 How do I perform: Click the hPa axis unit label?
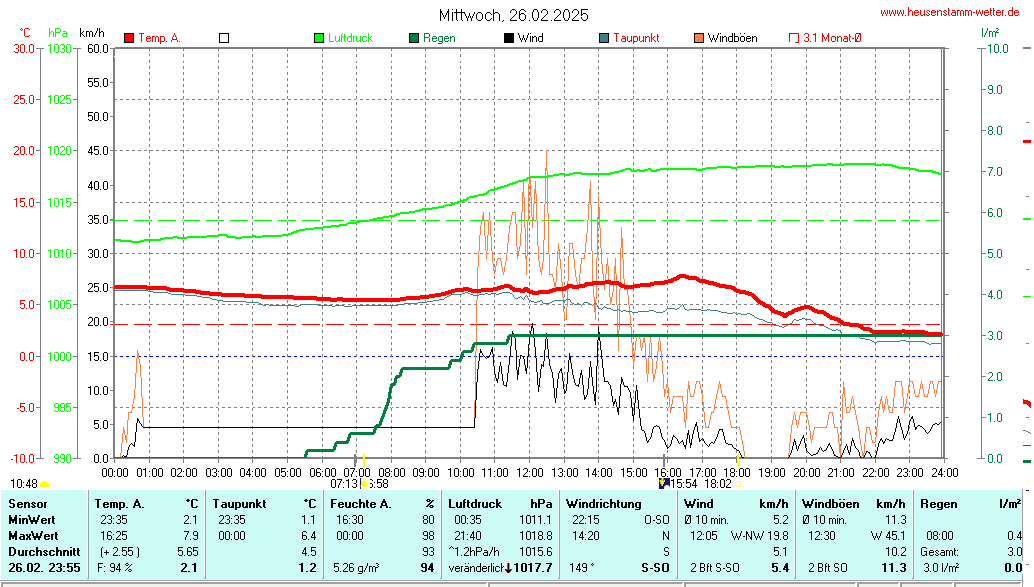click(58, 33)
